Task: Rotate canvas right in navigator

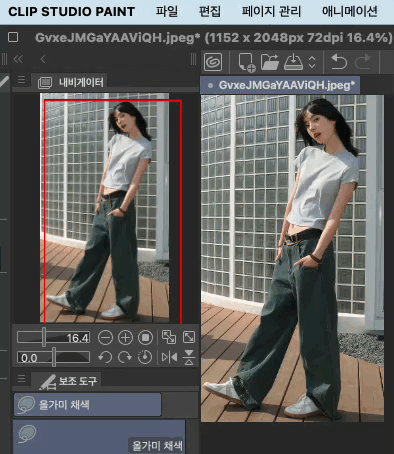Action: point(125,357)
